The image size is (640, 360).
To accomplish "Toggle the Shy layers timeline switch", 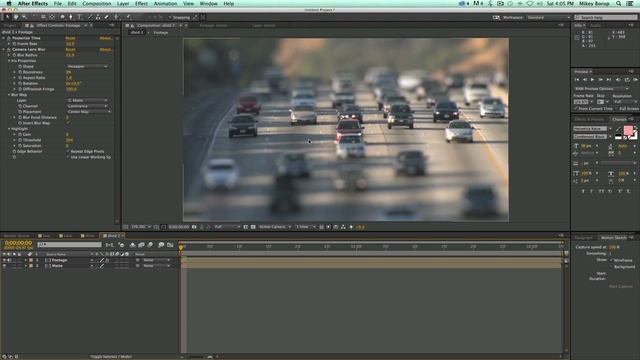I will click(132, 245).
